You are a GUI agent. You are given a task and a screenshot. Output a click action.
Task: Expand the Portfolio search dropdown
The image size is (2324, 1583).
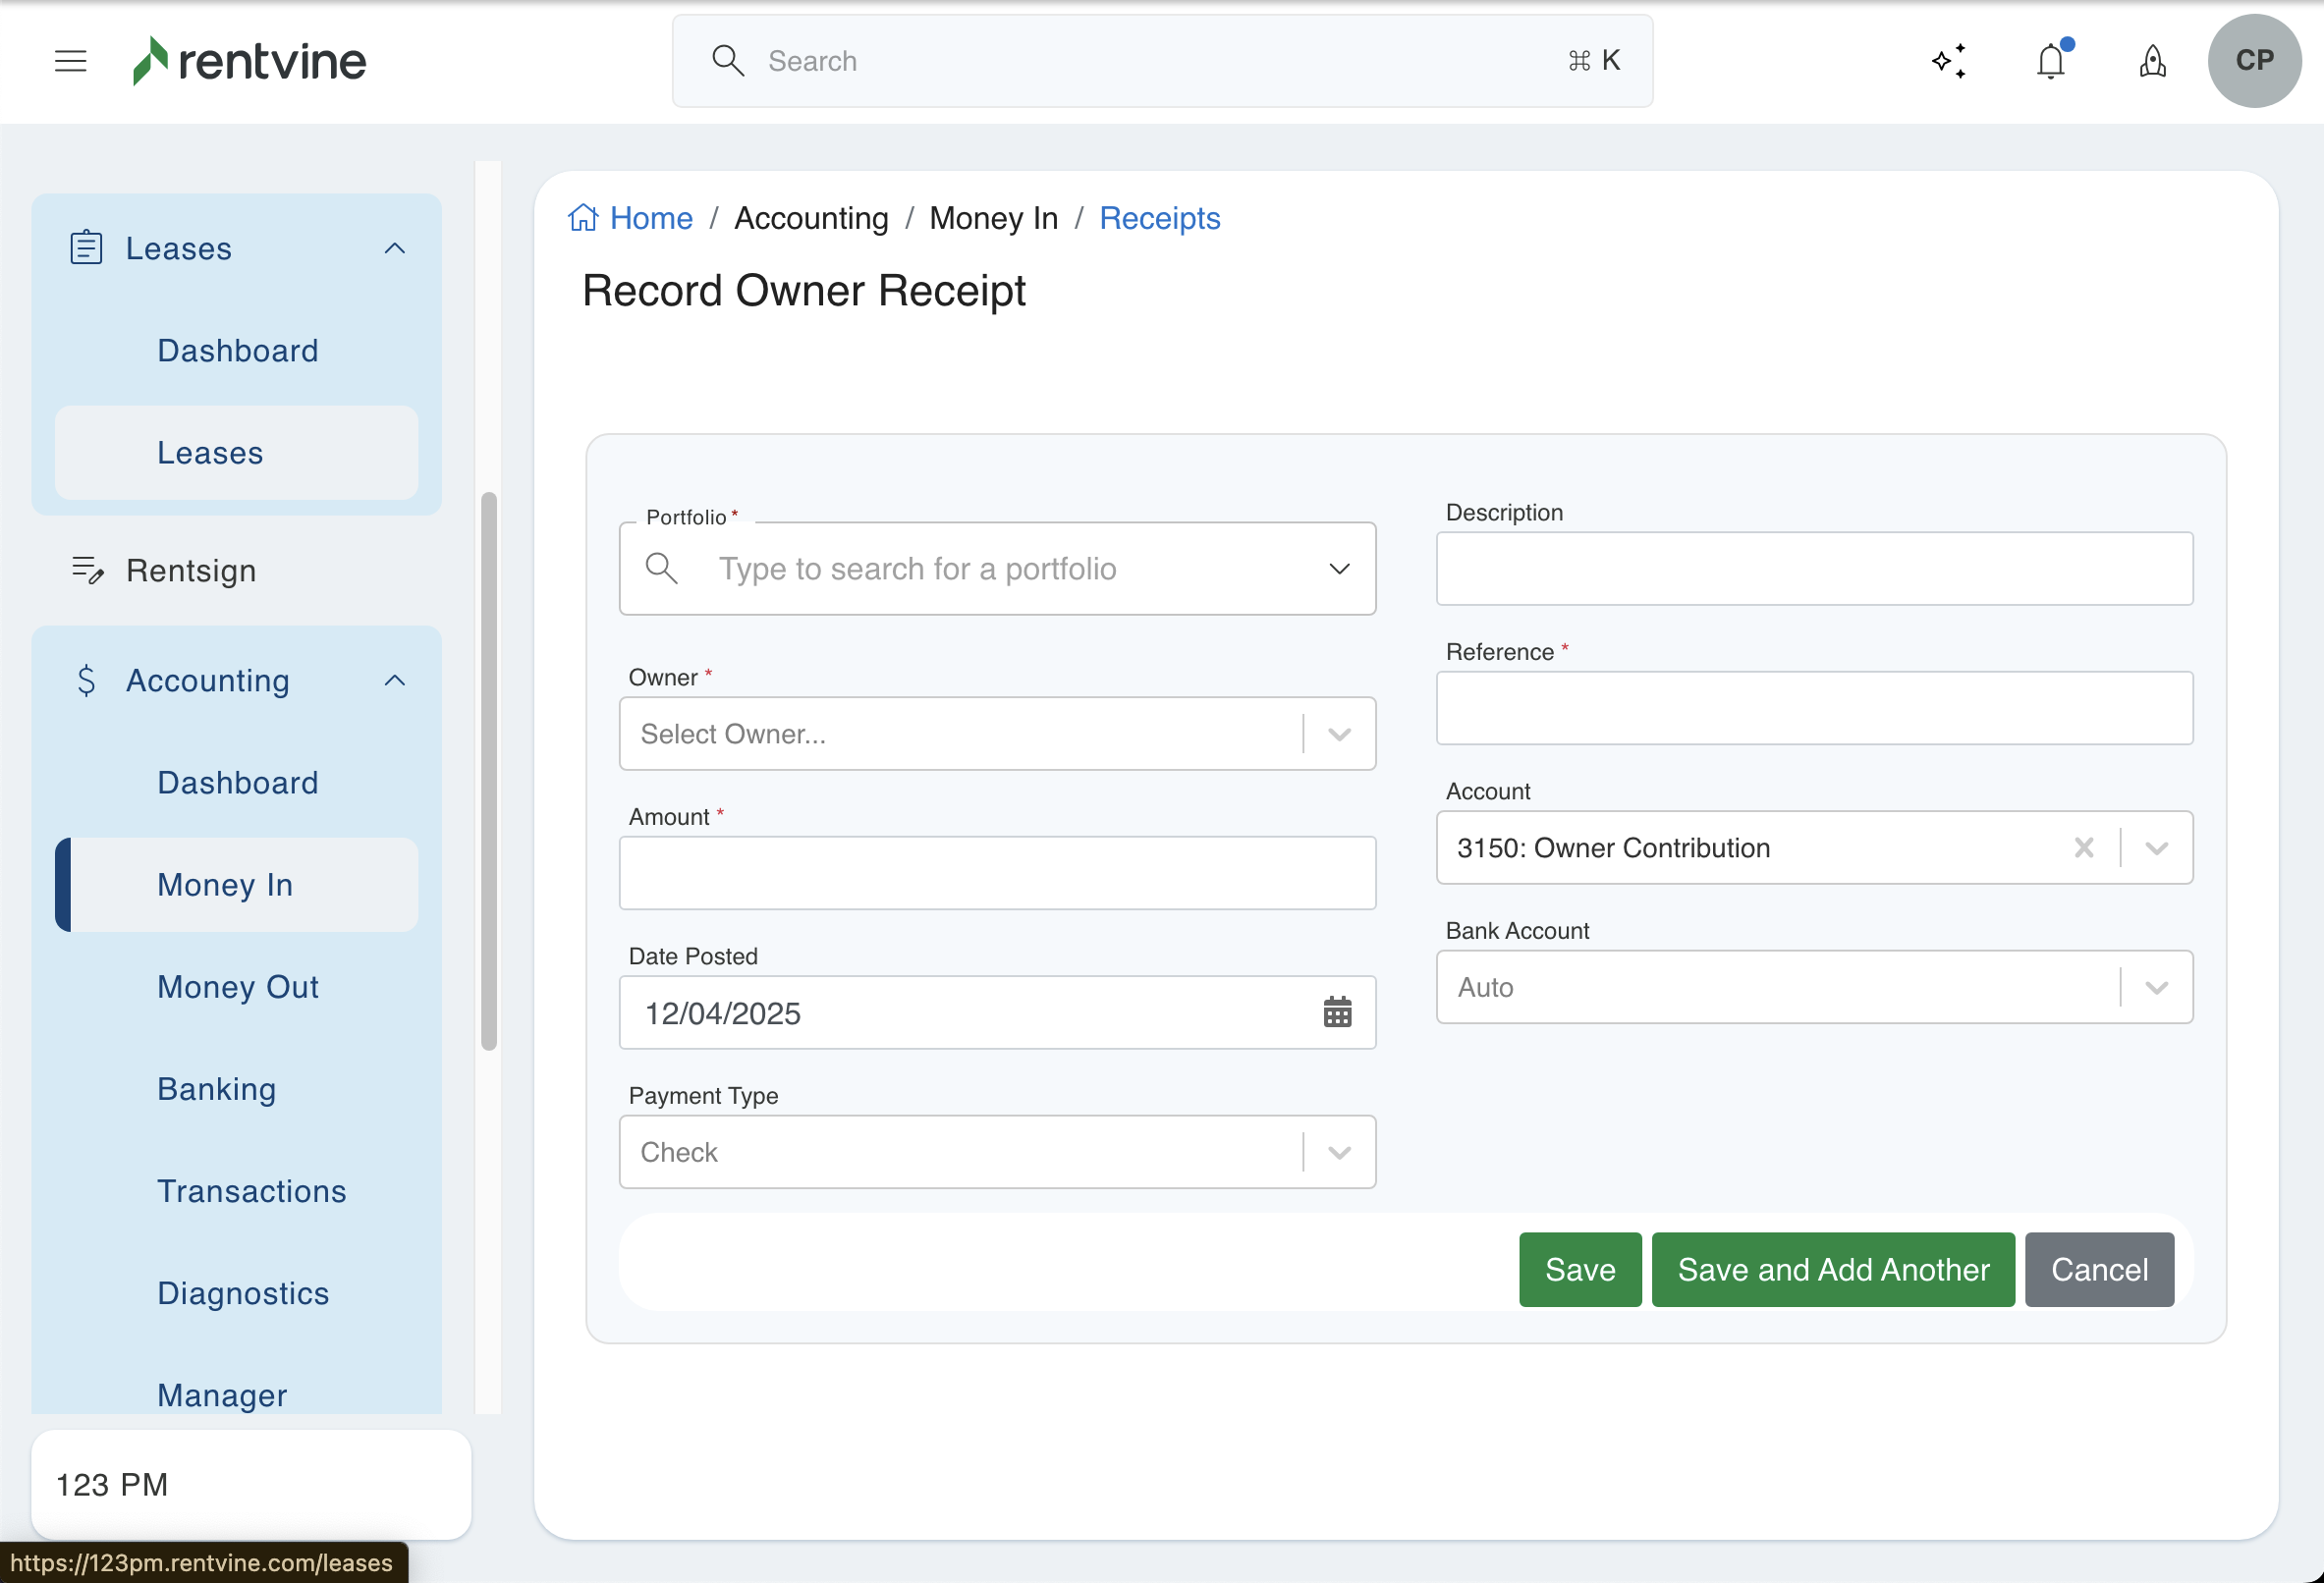1339,569
